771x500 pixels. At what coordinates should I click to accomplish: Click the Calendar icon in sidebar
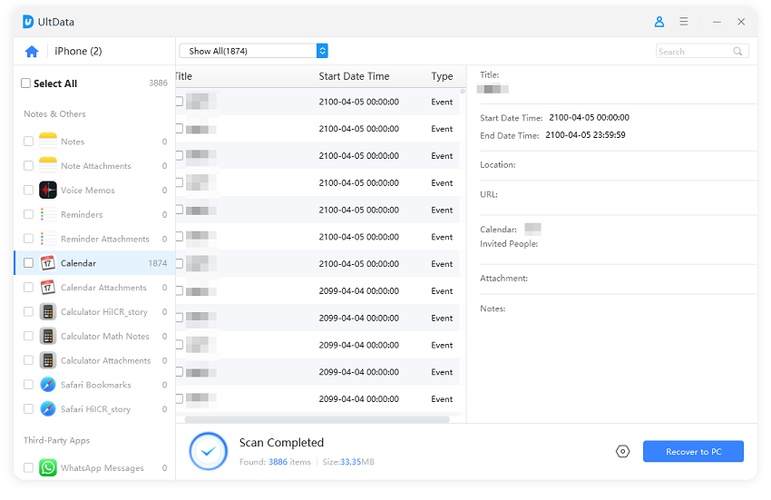[48, 263]
